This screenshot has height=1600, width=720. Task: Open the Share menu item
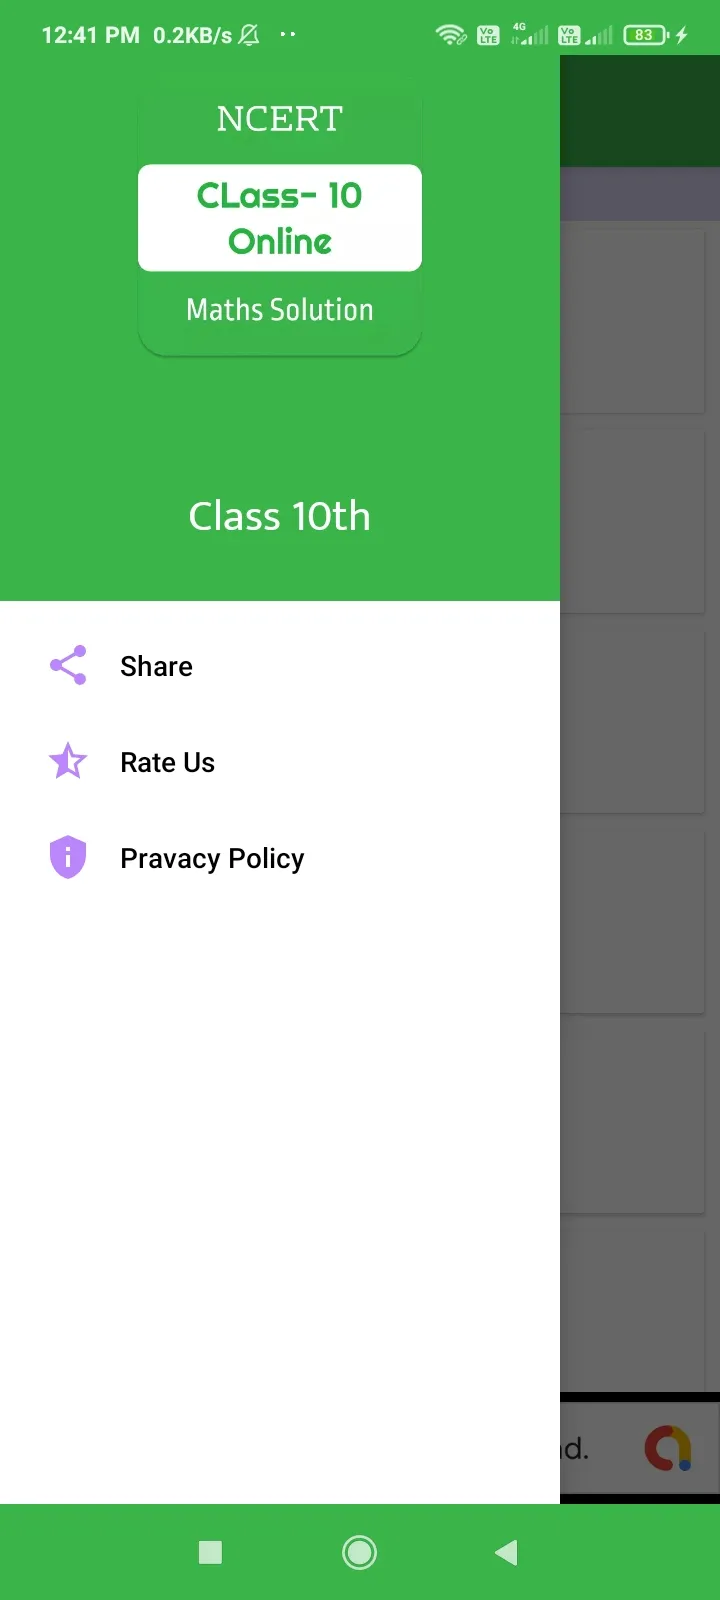tap(156, 666)
